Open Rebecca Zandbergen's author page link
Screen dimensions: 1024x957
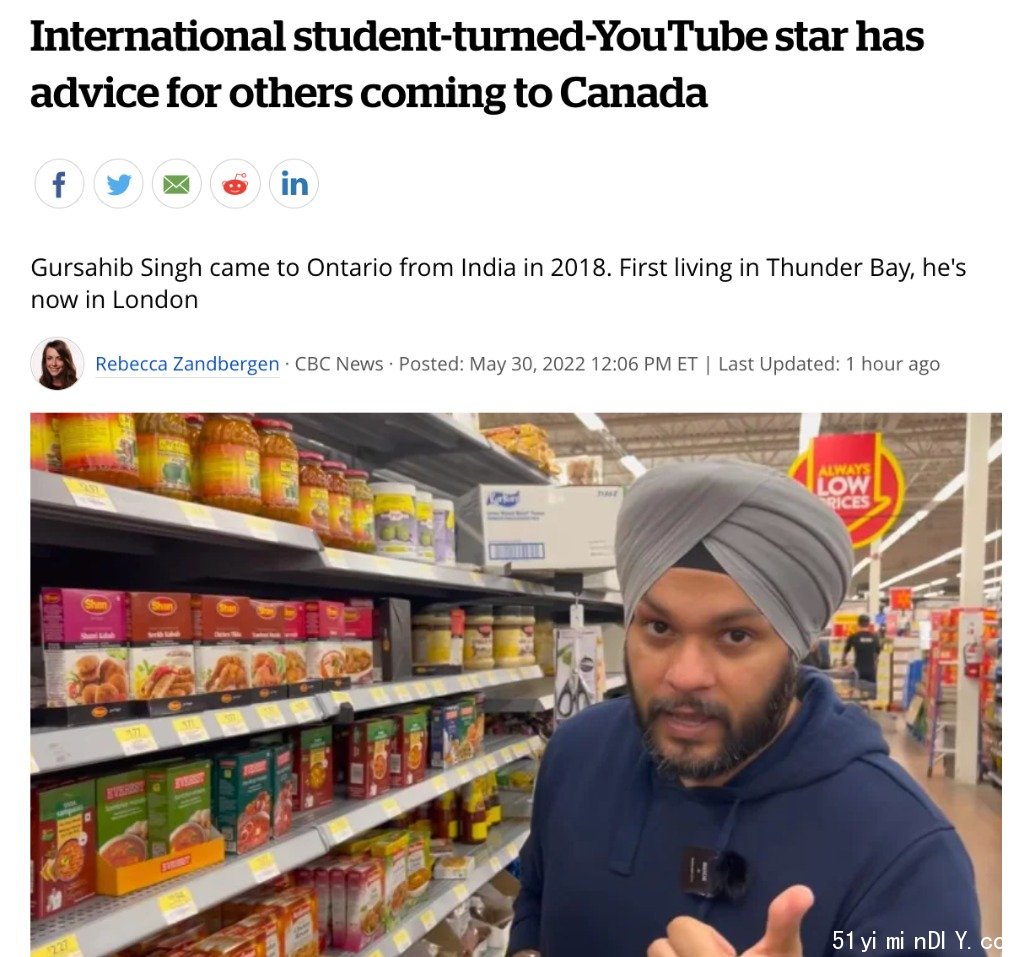click(x=187, y=364)
